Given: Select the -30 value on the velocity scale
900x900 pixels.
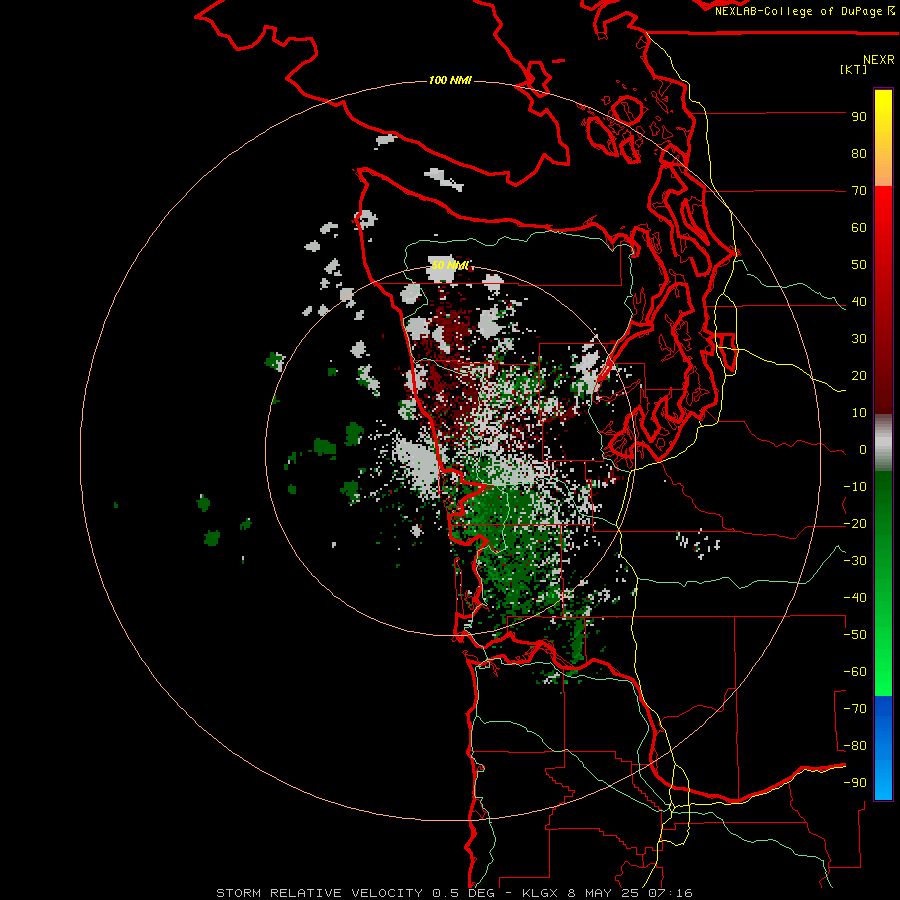Looking at the screenshot, I should click(855, 561).
